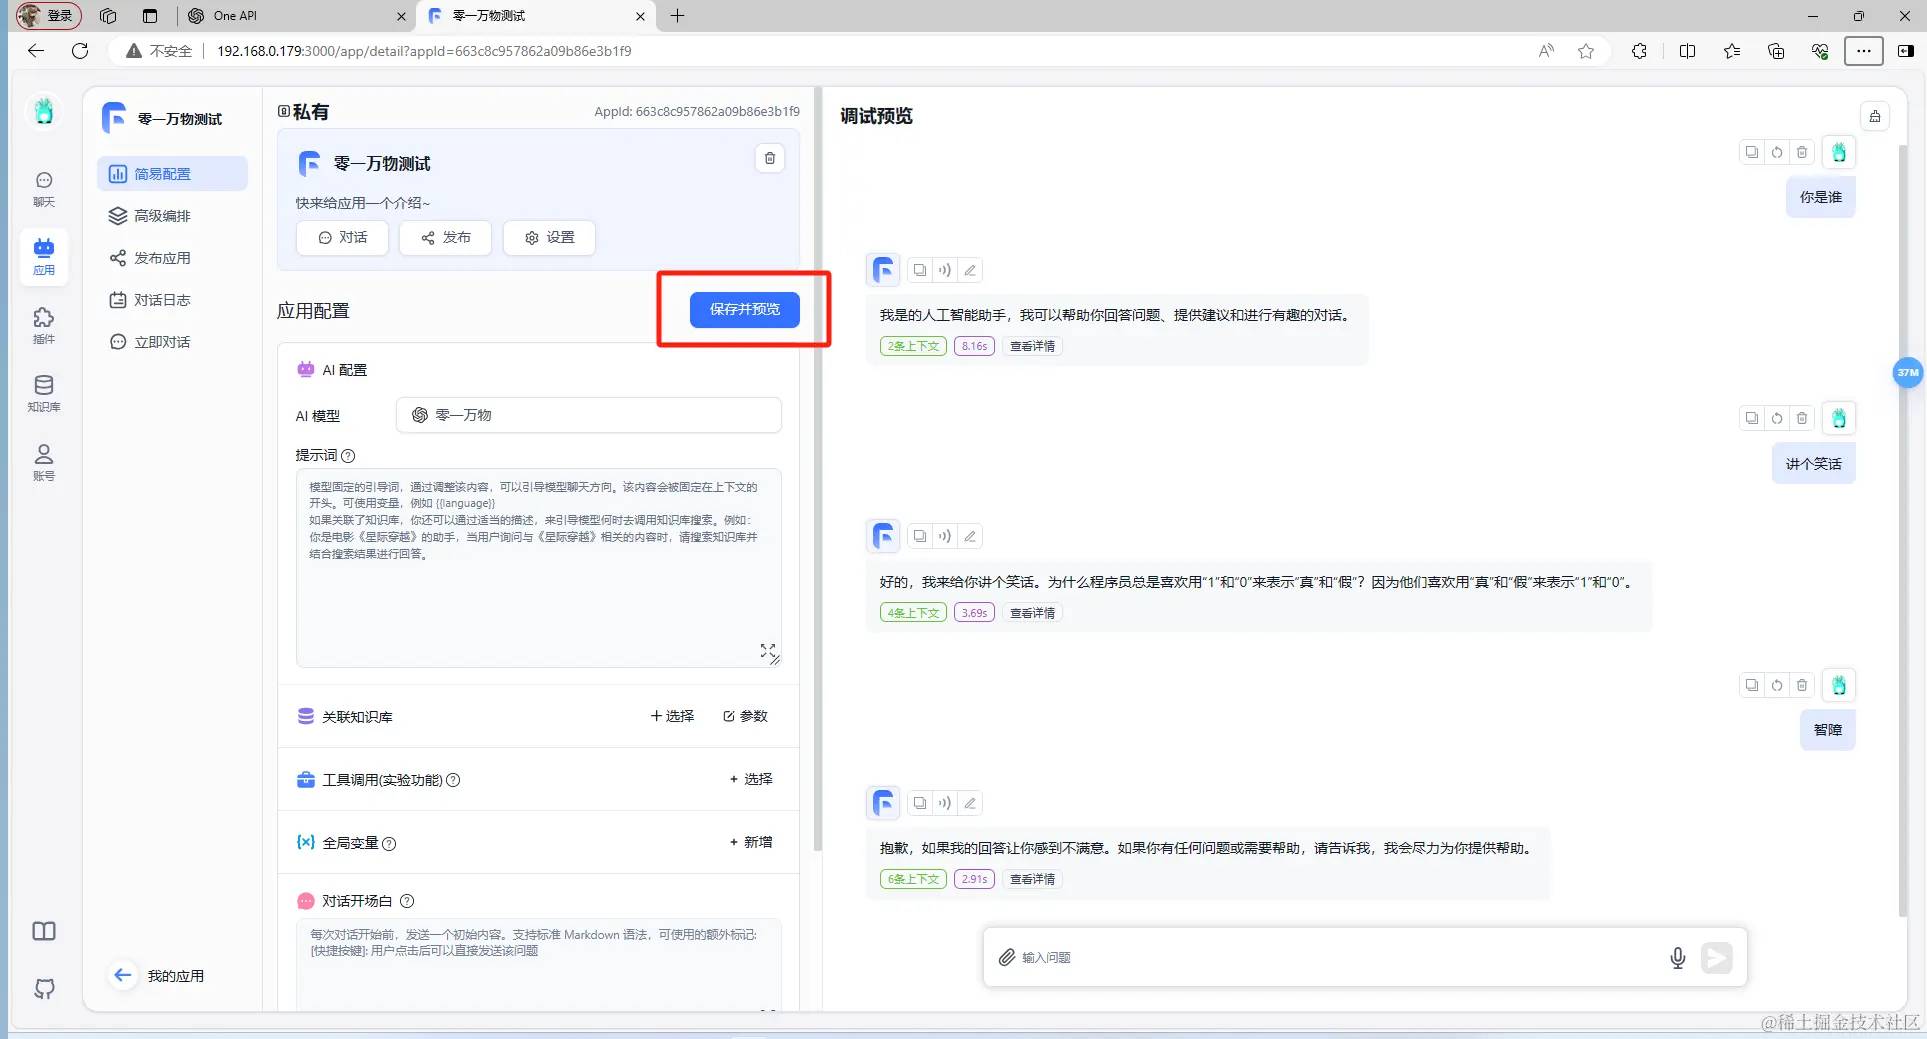This screenshot has width=1927, height=1039.
Task: Click the documentation book icon in the sidebar
Action: (44, 931)
